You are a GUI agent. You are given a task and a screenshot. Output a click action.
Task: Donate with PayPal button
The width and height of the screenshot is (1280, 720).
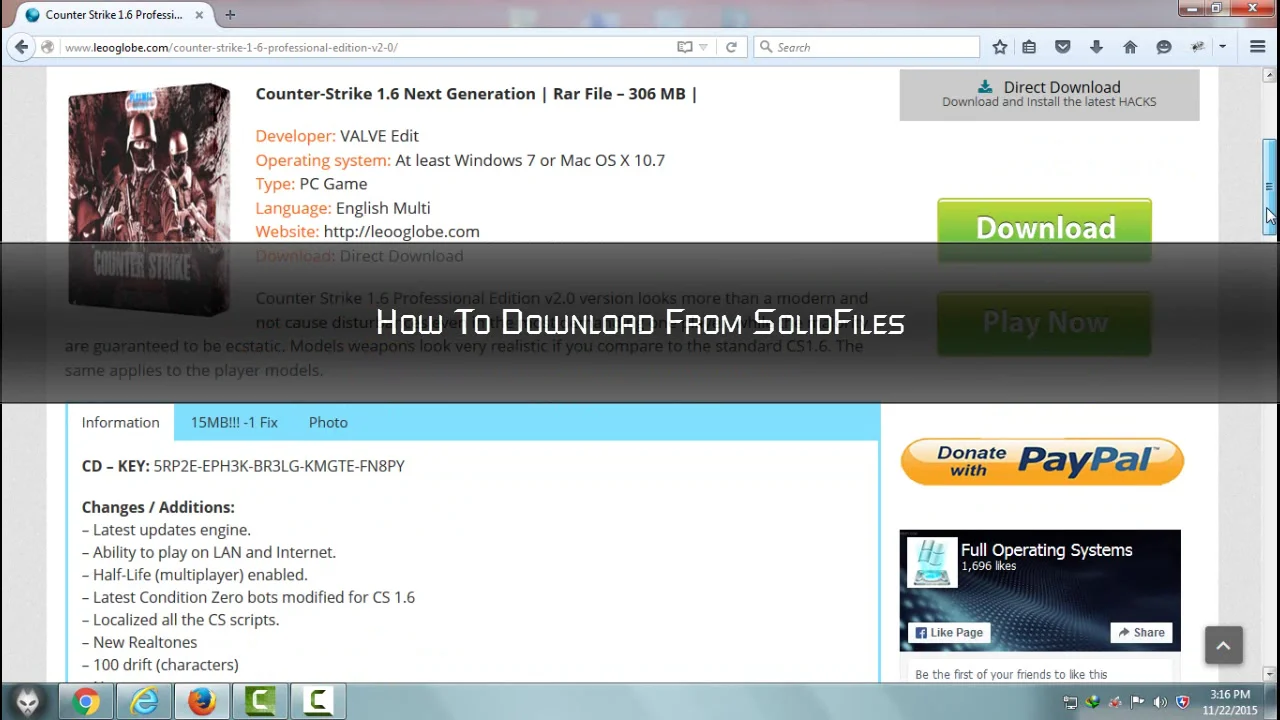1042,461
